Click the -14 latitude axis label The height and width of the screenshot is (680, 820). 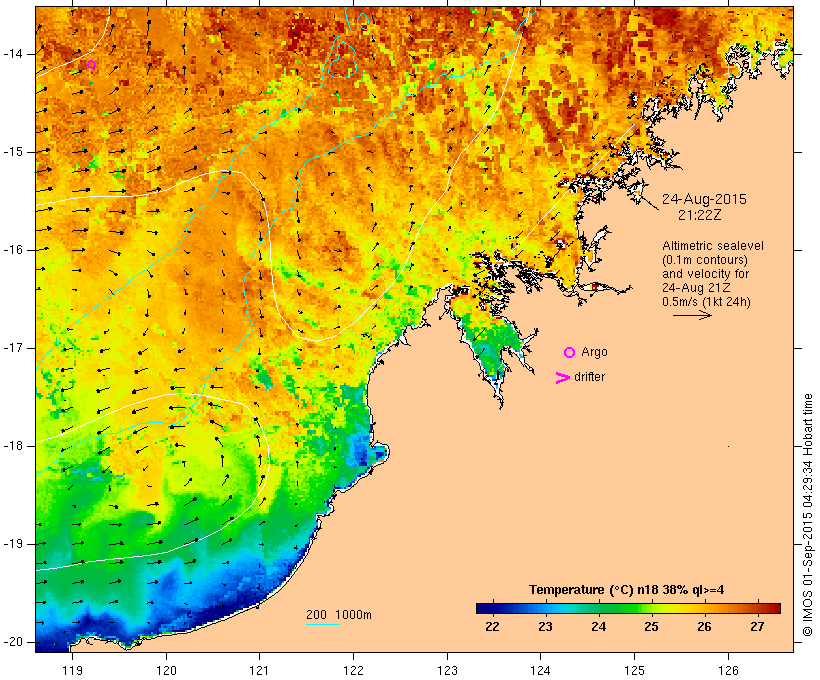[12, 54]
